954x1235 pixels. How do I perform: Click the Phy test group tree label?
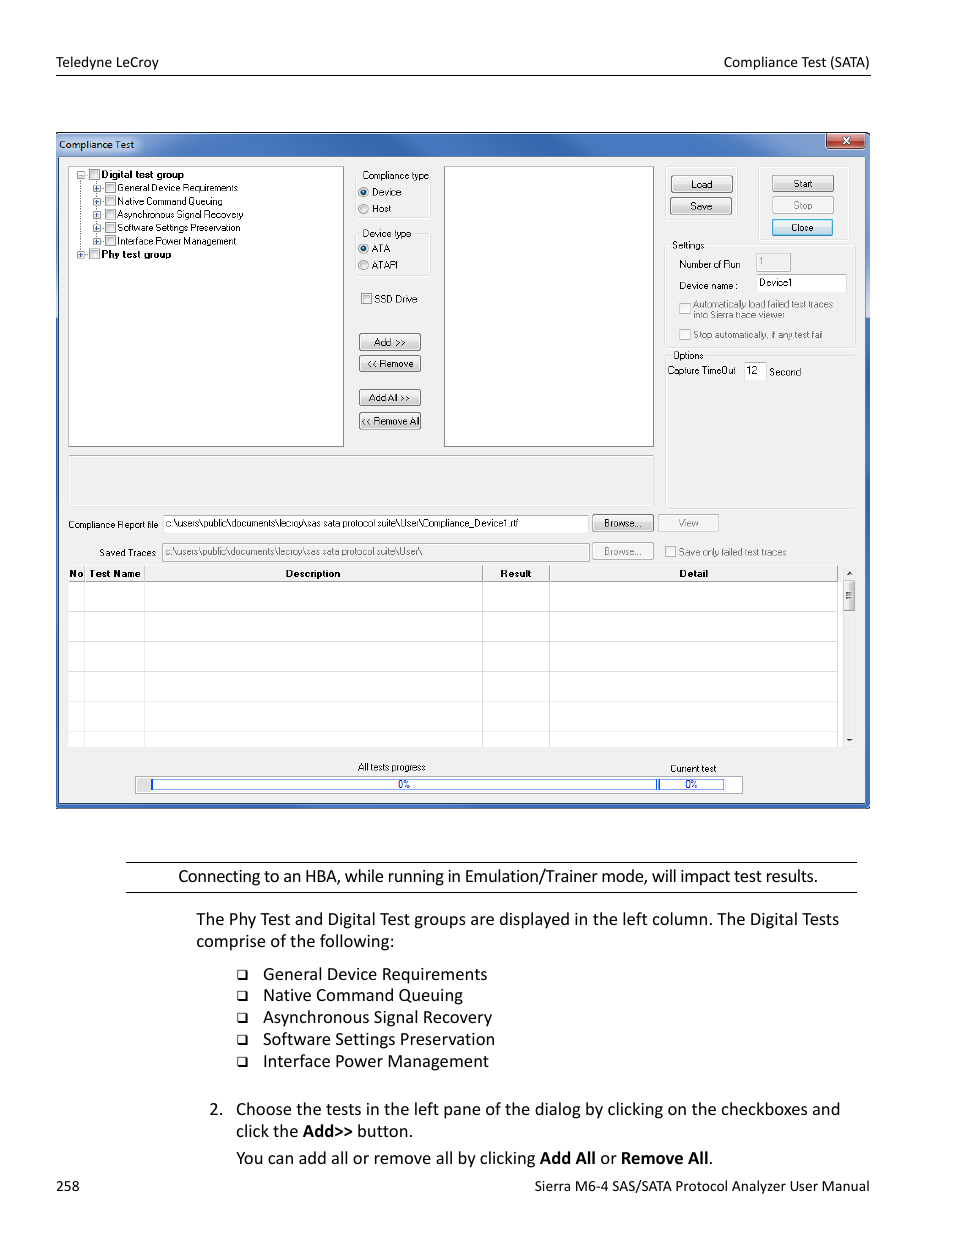click(x=136, y=255)
